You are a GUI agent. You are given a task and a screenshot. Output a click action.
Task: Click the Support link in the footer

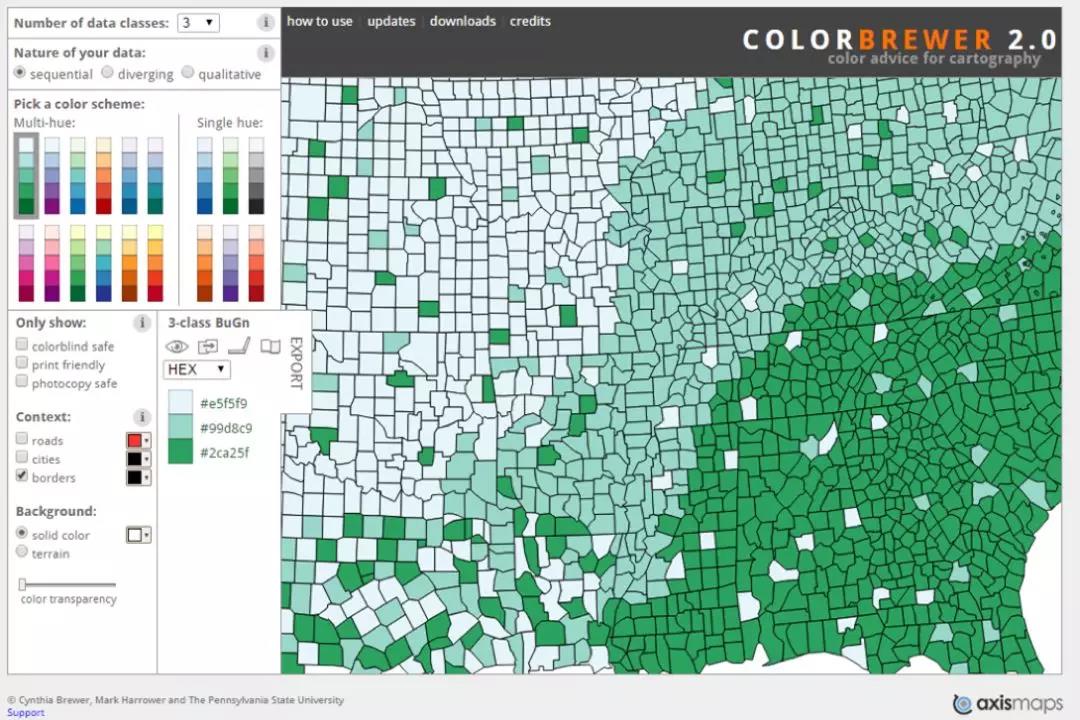point(25,712)
